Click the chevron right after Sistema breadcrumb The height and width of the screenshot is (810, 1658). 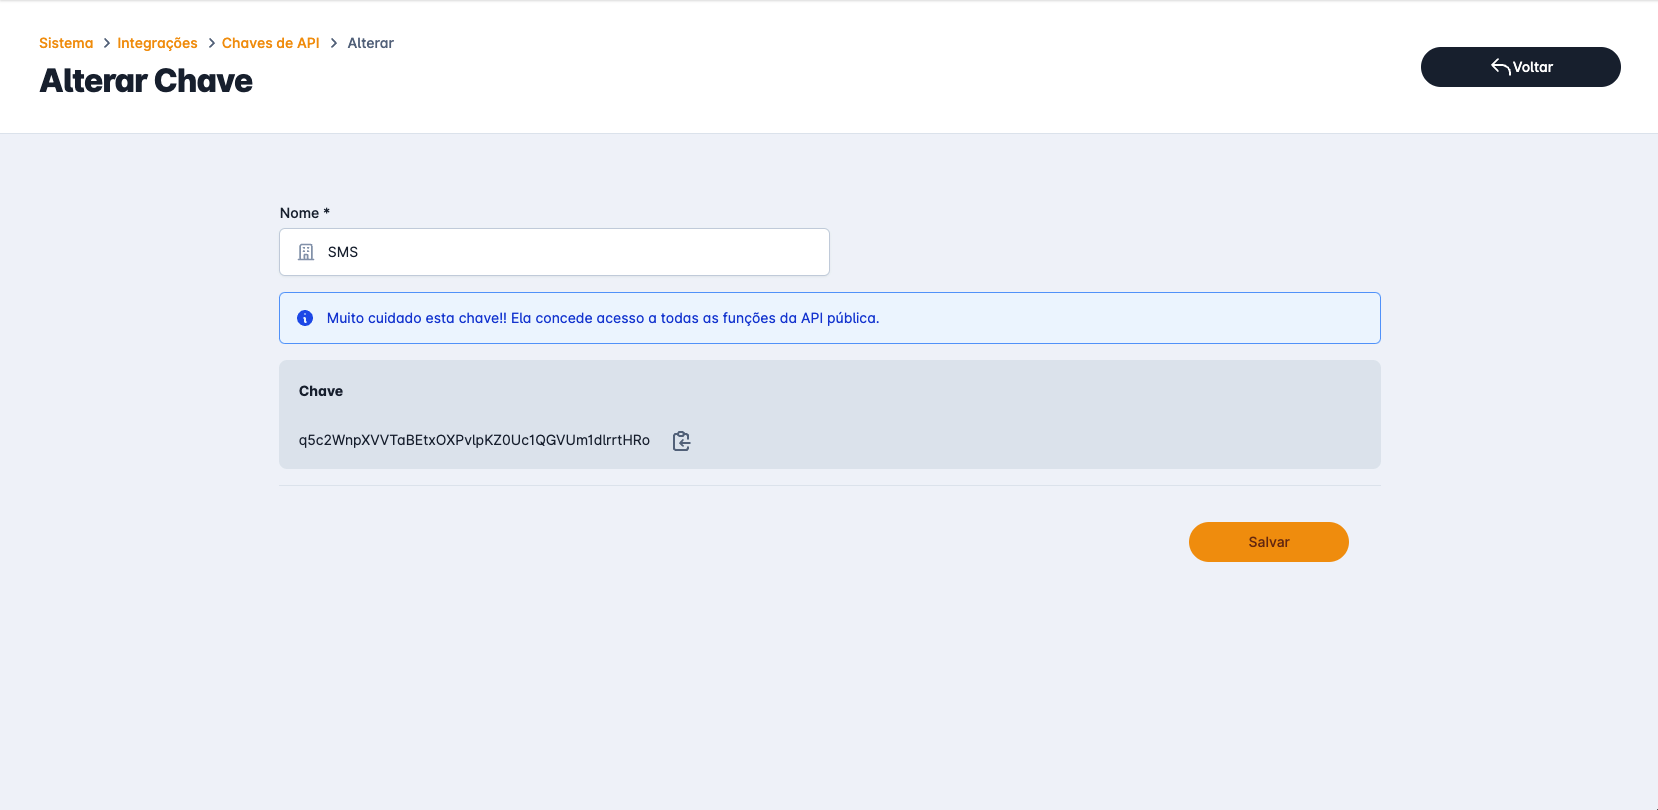pyautogui.click(x=106, y=43)
